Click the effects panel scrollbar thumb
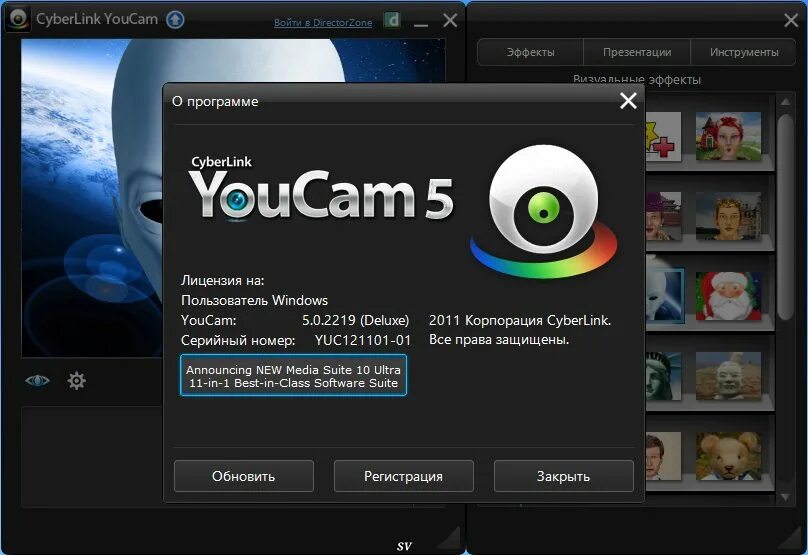 point(785,216)
